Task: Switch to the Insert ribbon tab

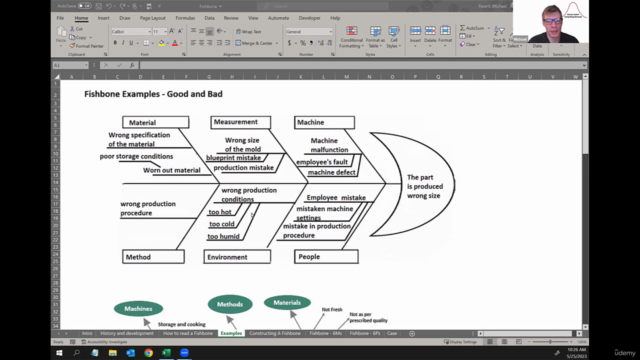Action: click(103, 18)
